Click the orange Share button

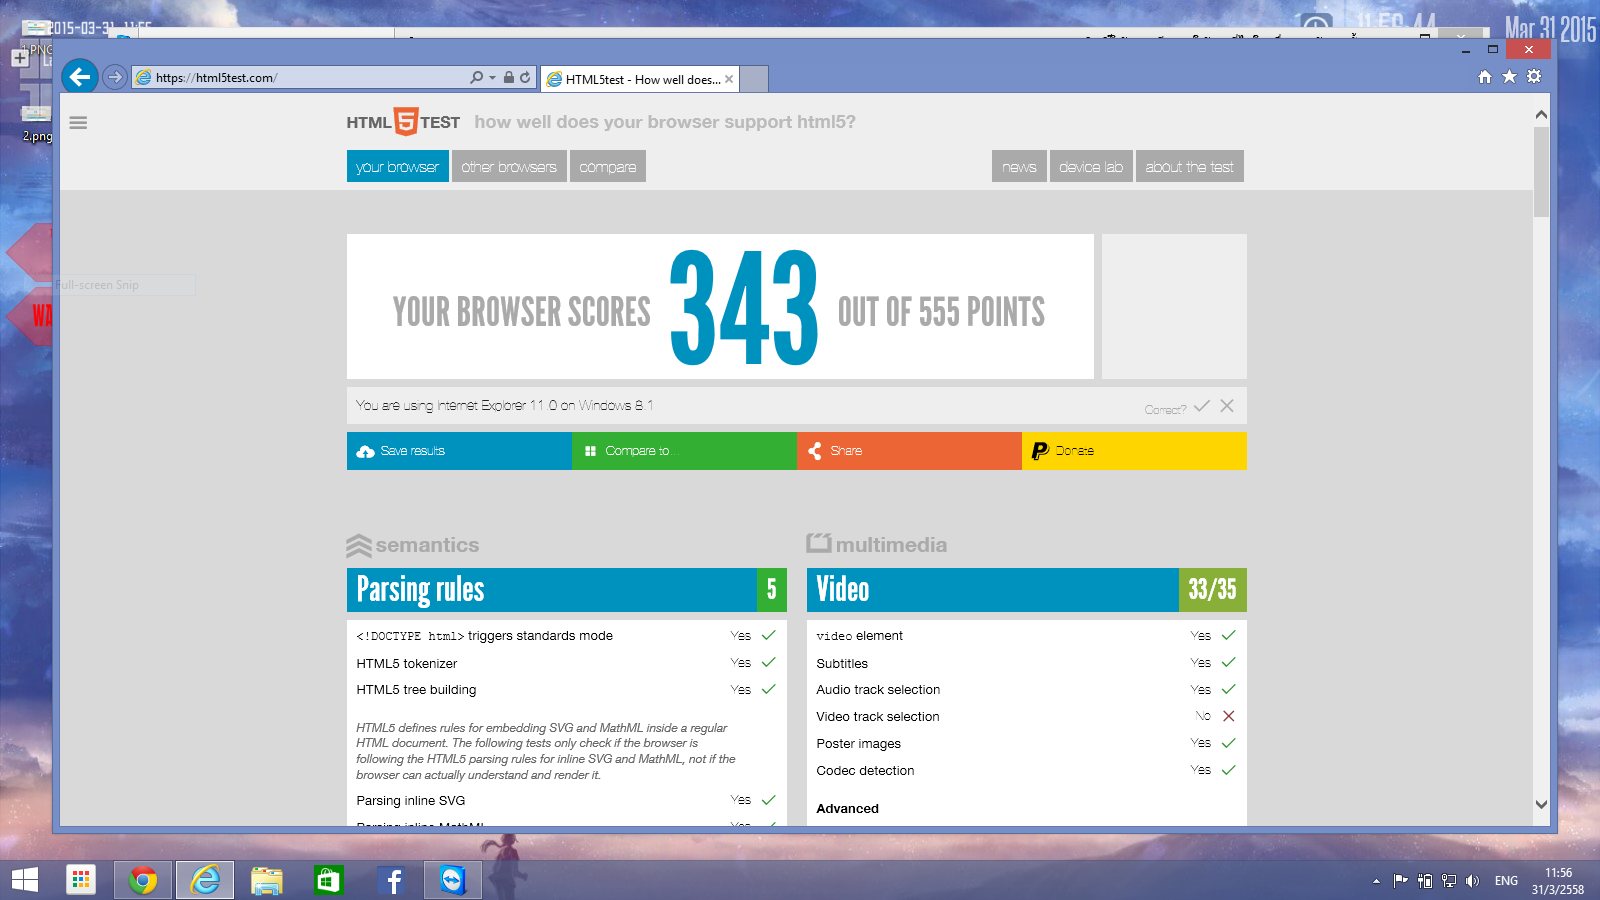coord(909,451)
